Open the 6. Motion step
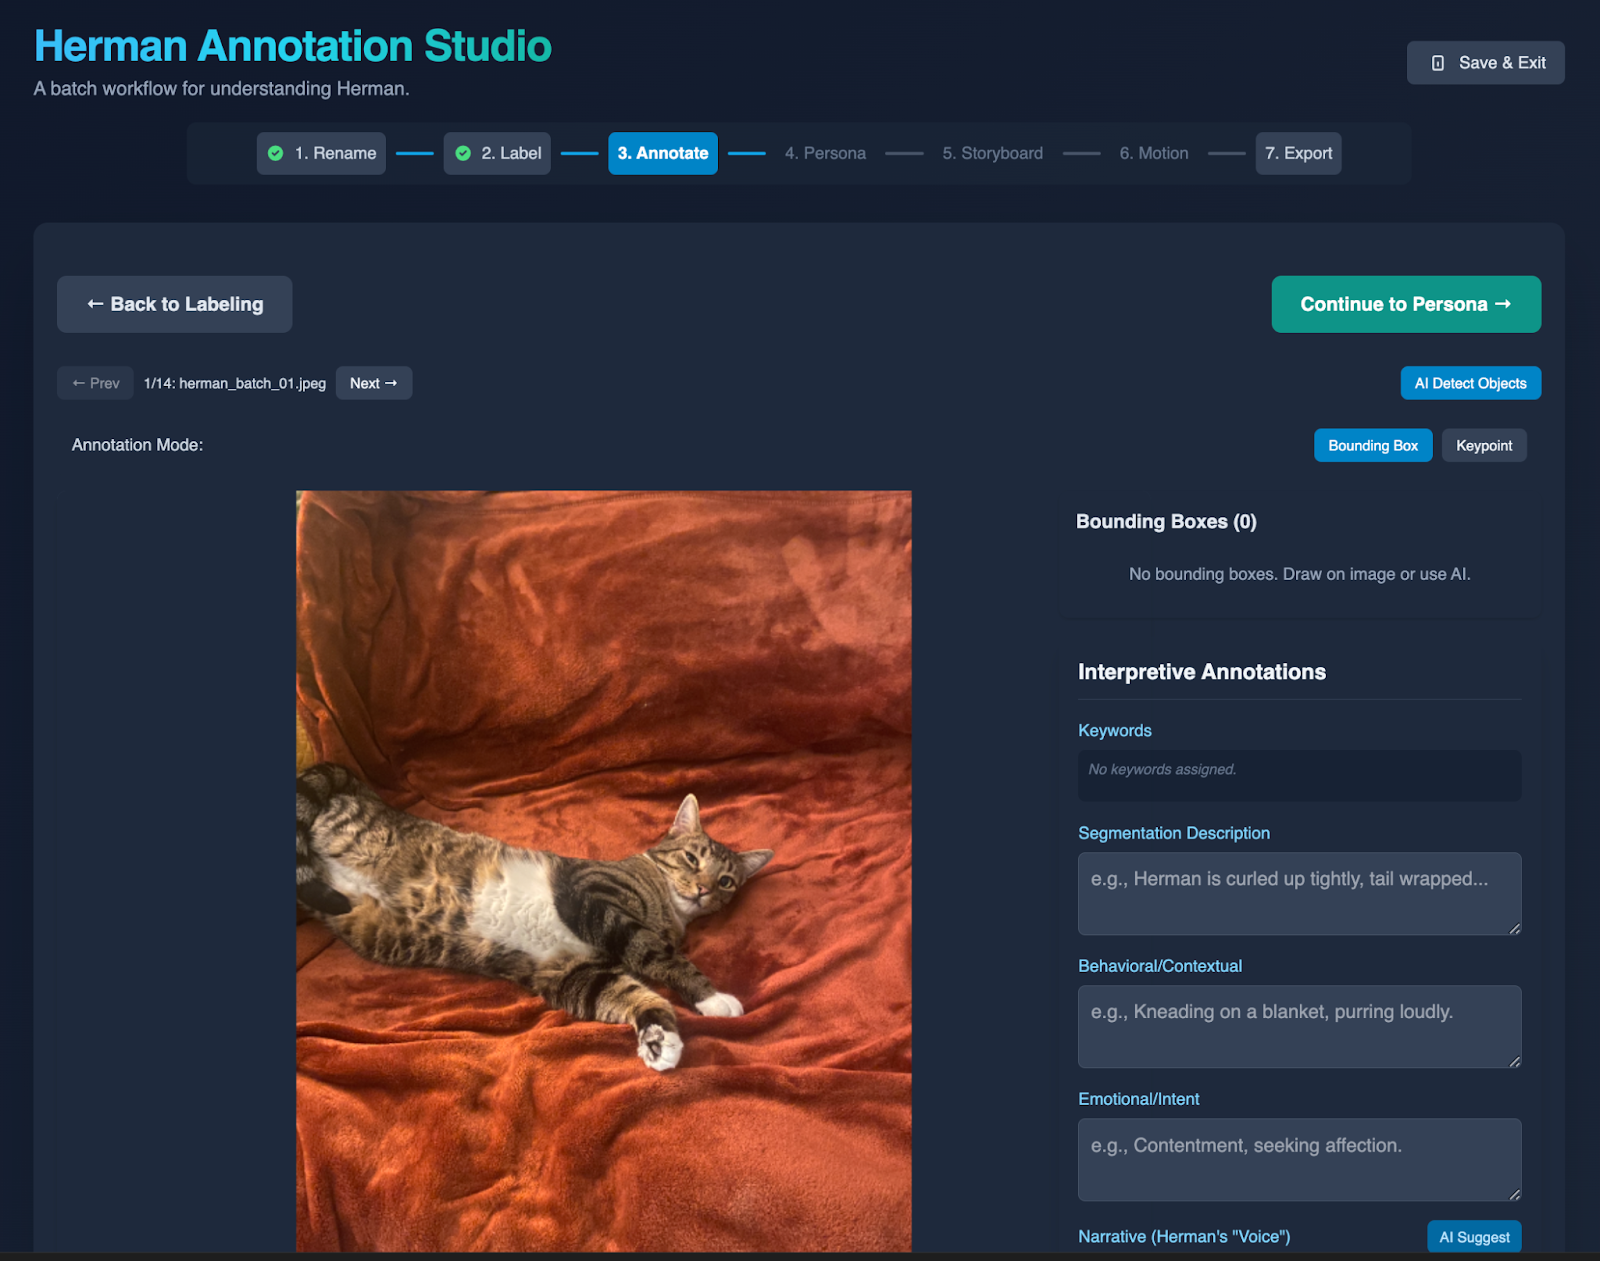This screenshot has width=1600, height=1261. pos(1153,153)
